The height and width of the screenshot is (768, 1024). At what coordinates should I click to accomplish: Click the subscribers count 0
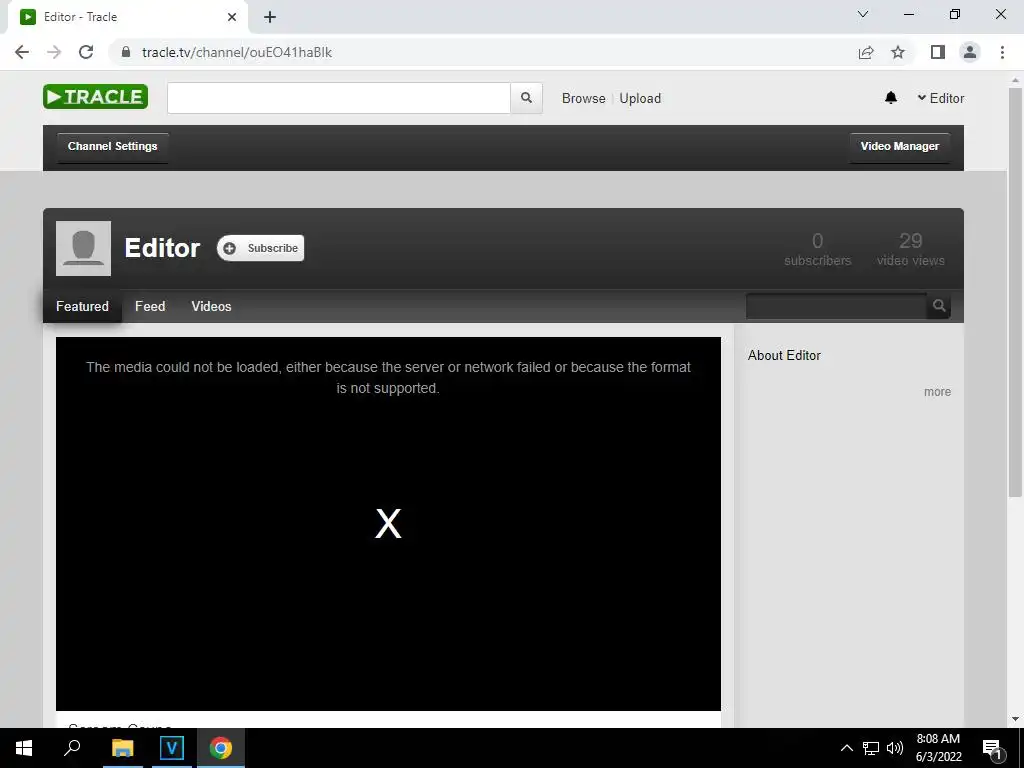point(818,241)
